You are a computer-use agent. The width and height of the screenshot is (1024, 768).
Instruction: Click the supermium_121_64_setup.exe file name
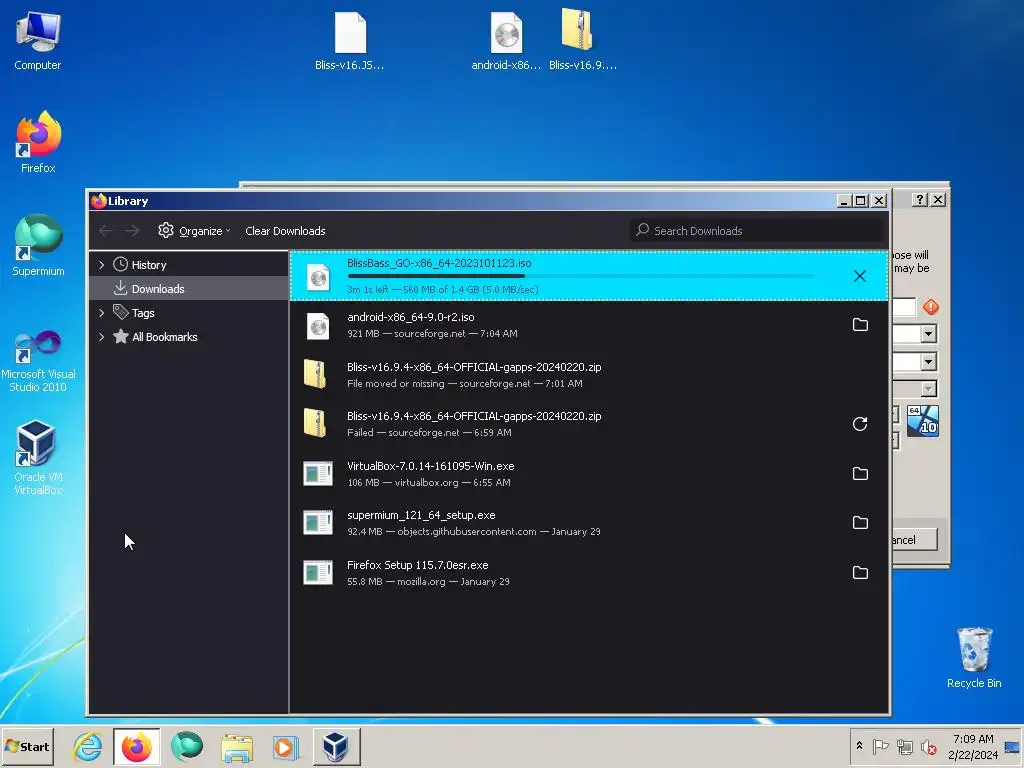tap(421, 516)
